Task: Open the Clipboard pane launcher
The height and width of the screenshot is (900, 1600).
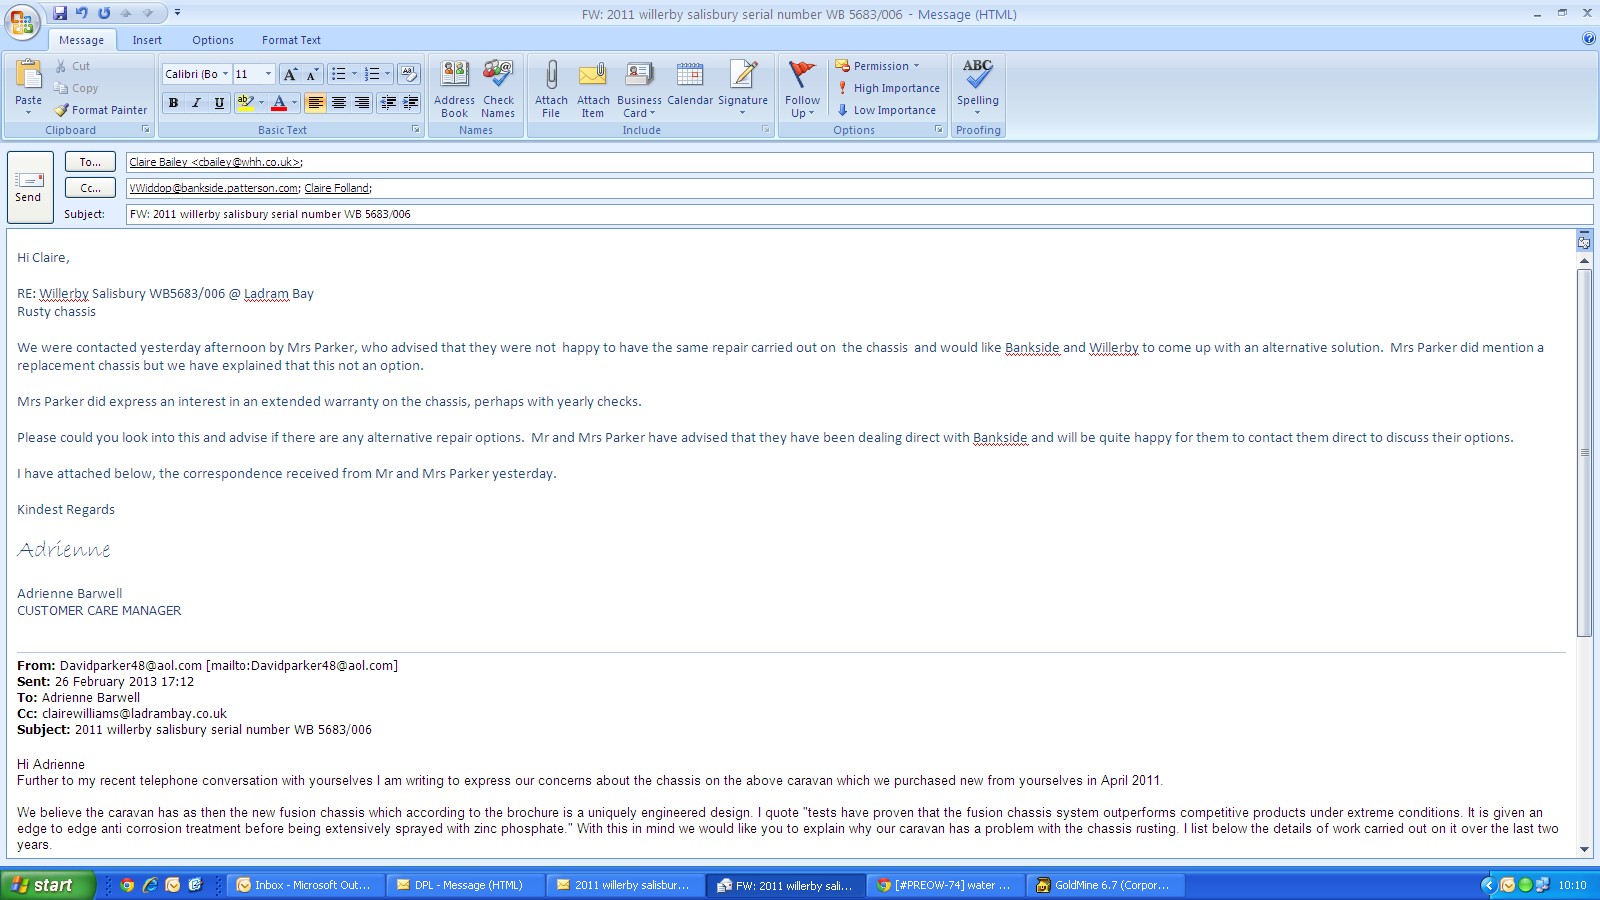Action: [x=146, y=130]
